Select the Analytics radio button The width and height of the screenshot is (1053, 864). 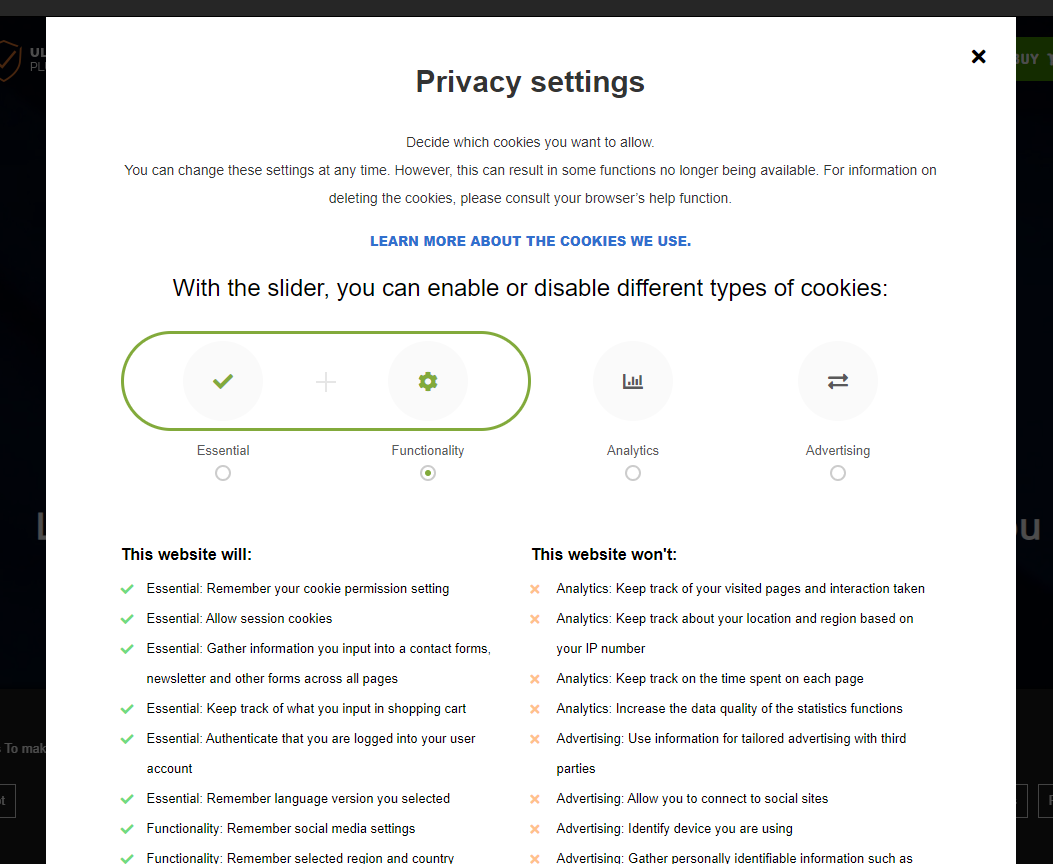pos(633,473)
